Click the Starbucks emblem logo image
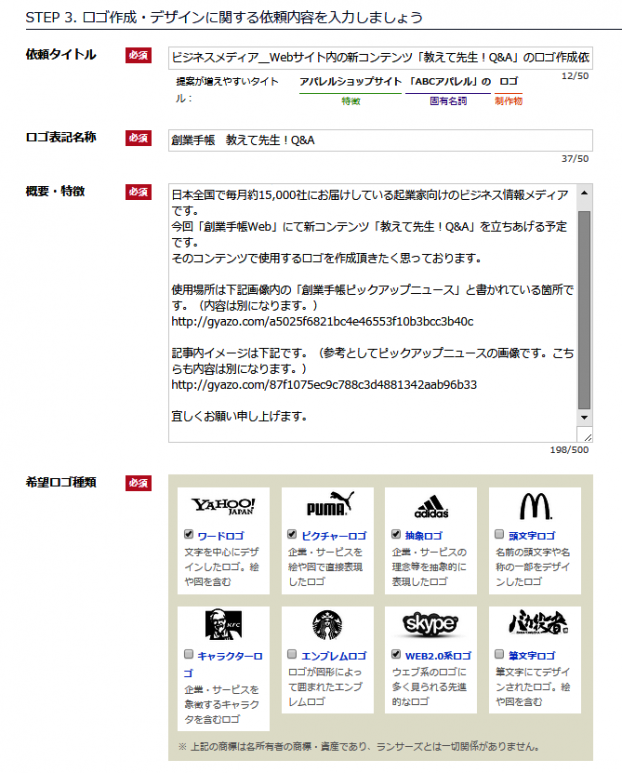 (x=327, y=625)
